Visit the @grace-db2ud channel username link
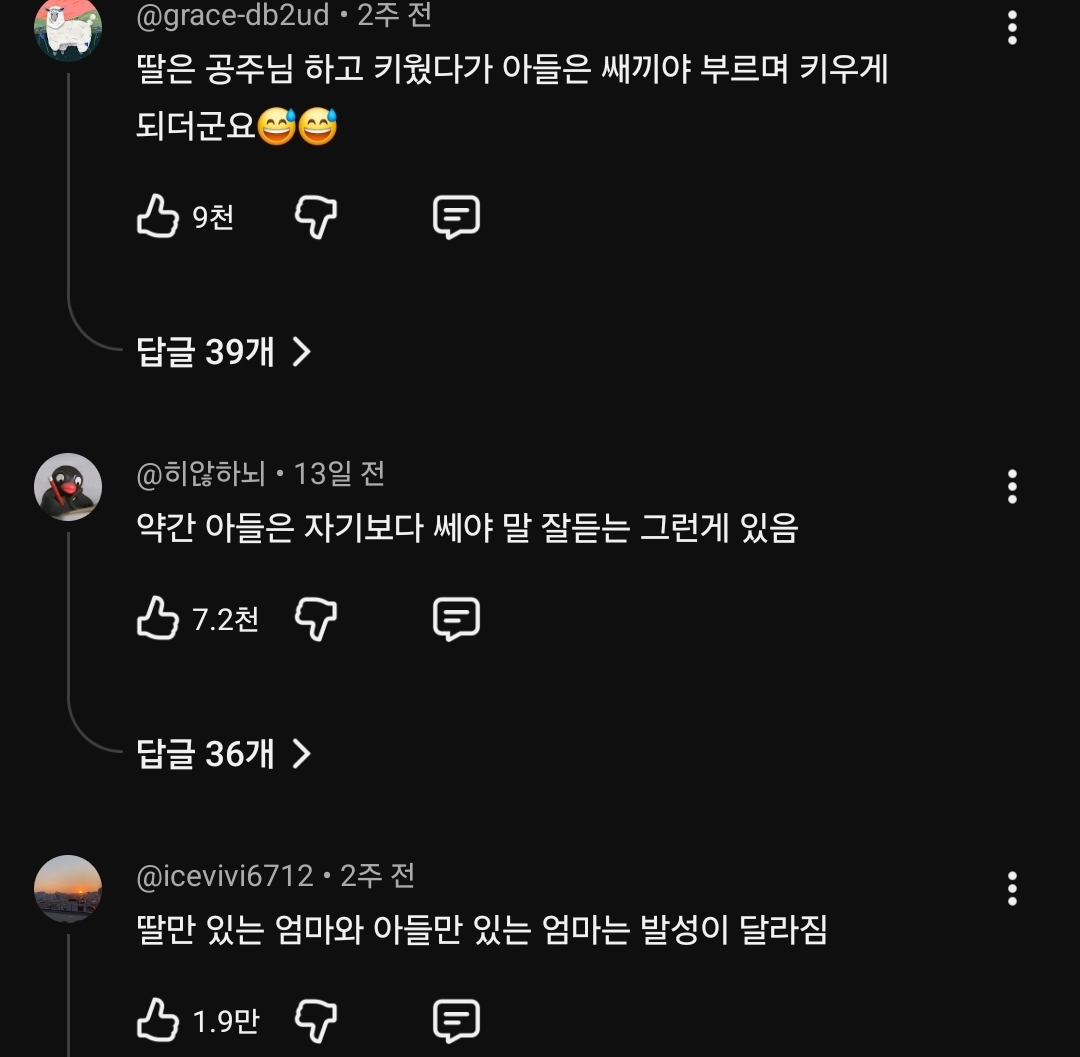The width and height of the screenshot is (1080, 1057). (x=232, y=16)
